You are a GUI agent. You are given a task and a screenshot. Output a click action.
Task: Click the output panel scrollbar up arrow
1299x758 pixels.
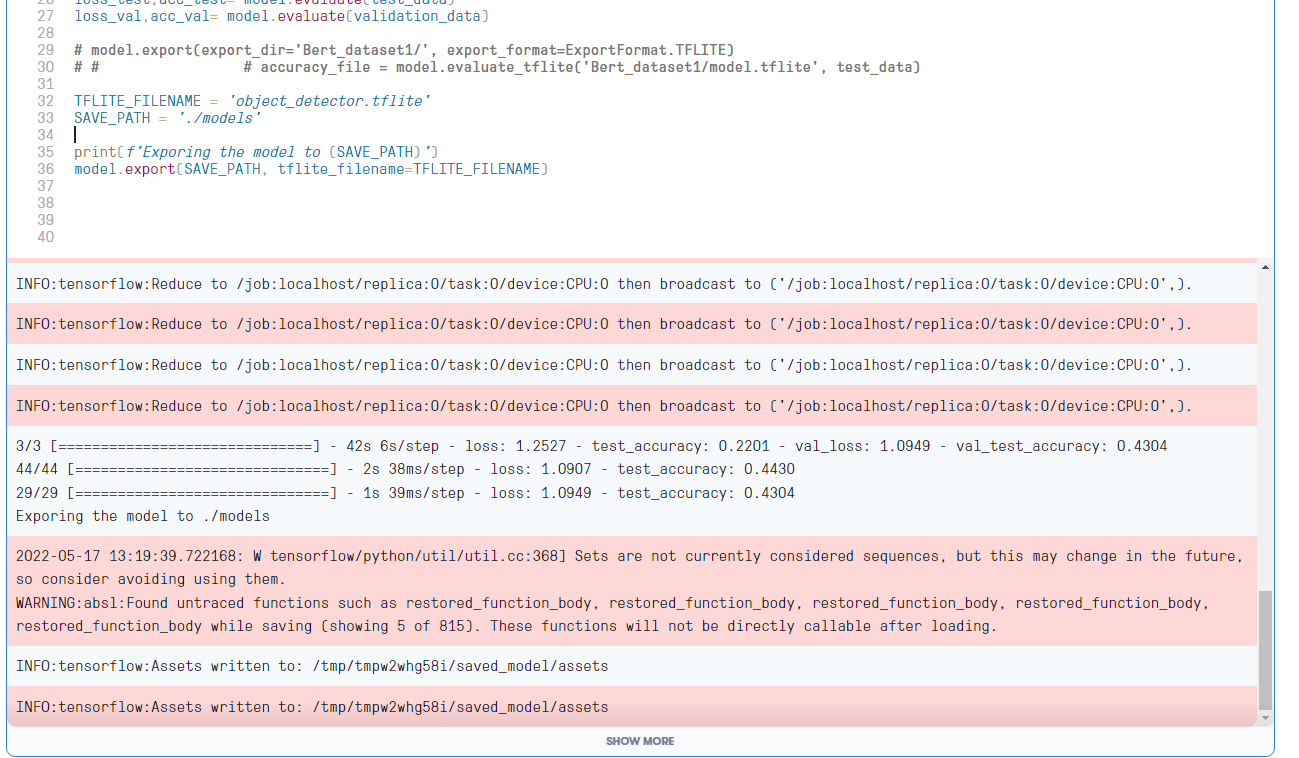(x=1265, y=268)
